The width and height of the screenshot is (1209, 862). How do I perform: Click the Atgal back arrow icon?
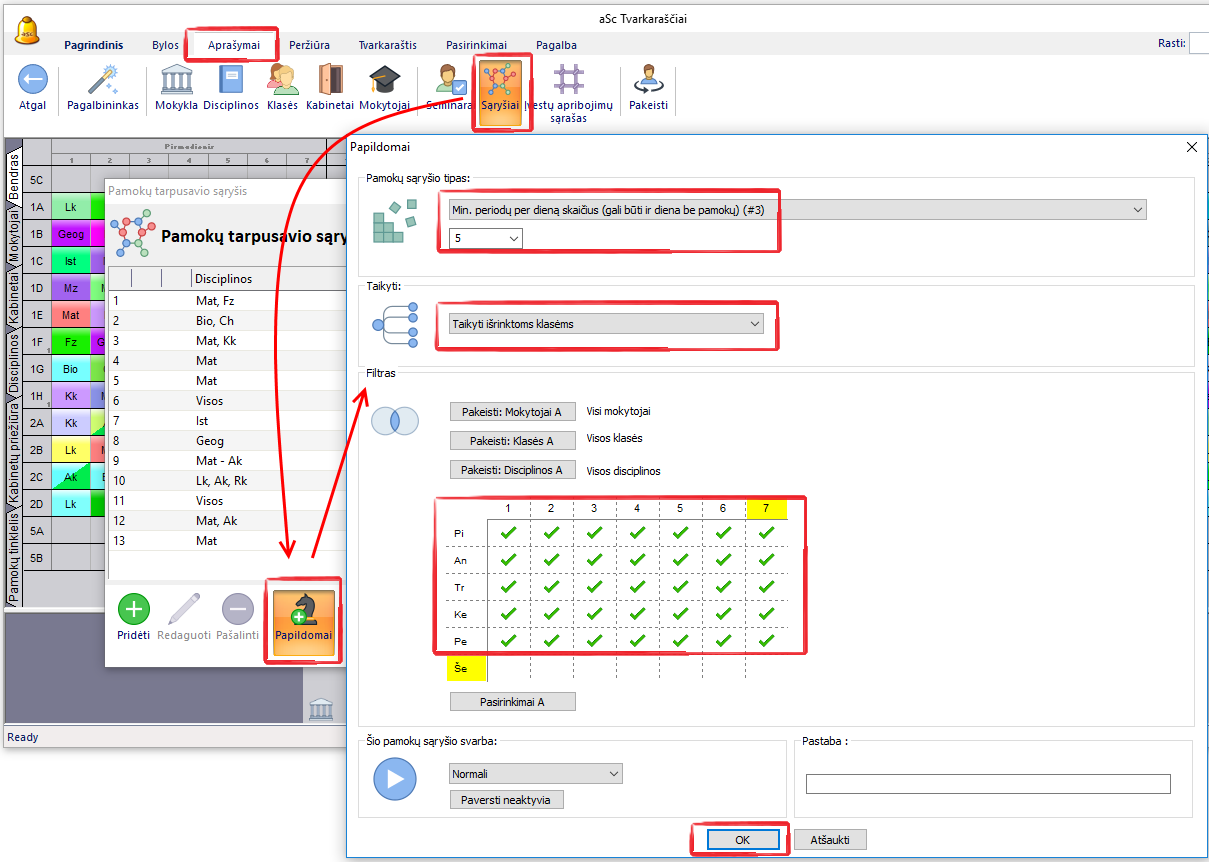click(x=32, y=81)
